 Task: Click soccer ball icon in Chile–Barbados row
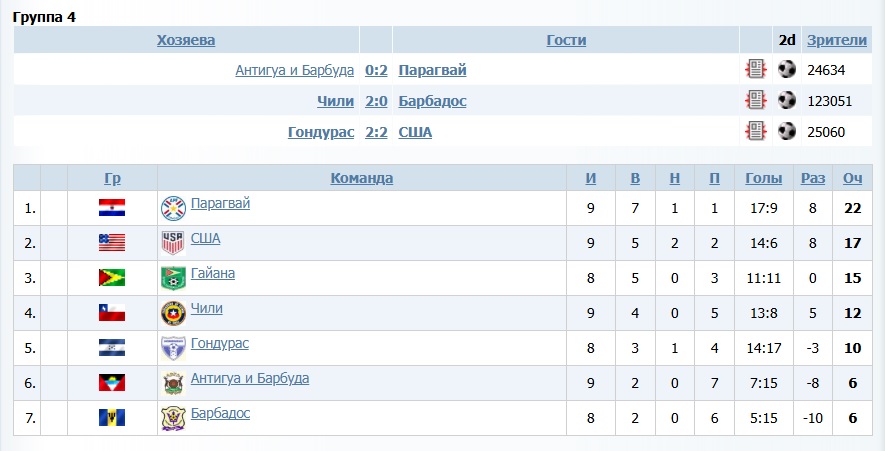pyautogui.click(x=787, y=101)
